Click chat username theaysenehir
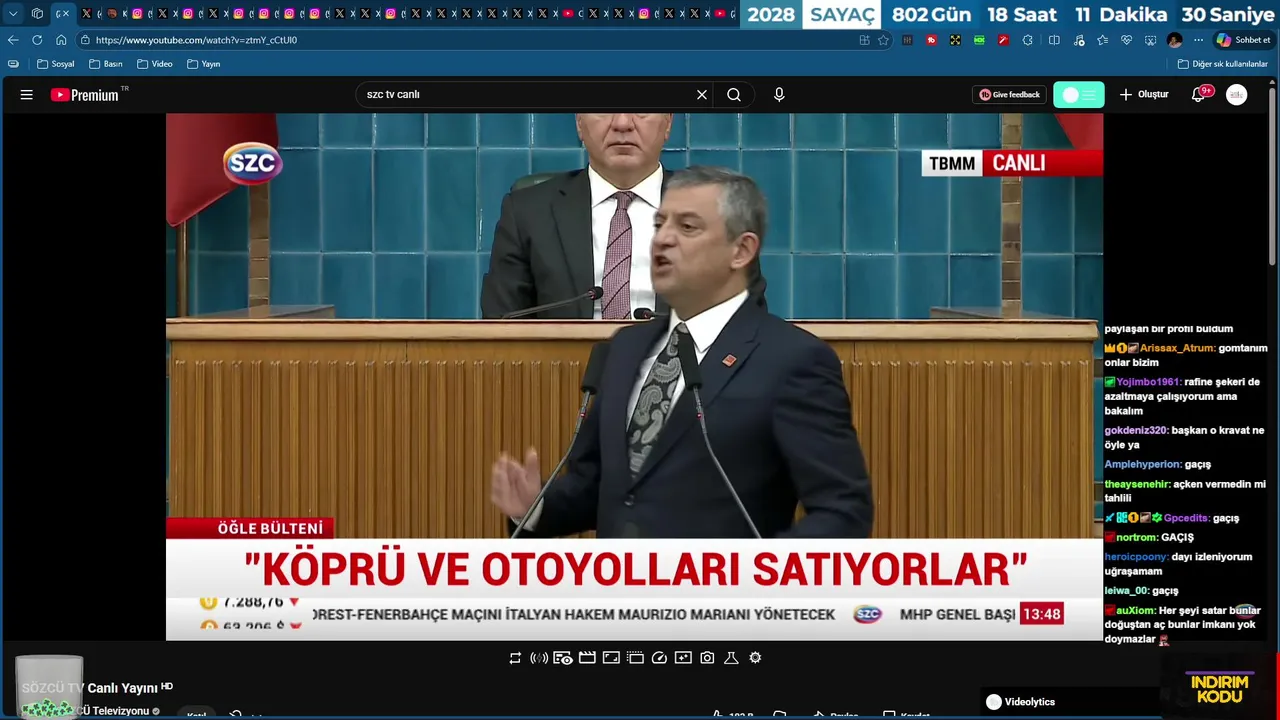1280x720 pixels. [x=1138, y=484]
